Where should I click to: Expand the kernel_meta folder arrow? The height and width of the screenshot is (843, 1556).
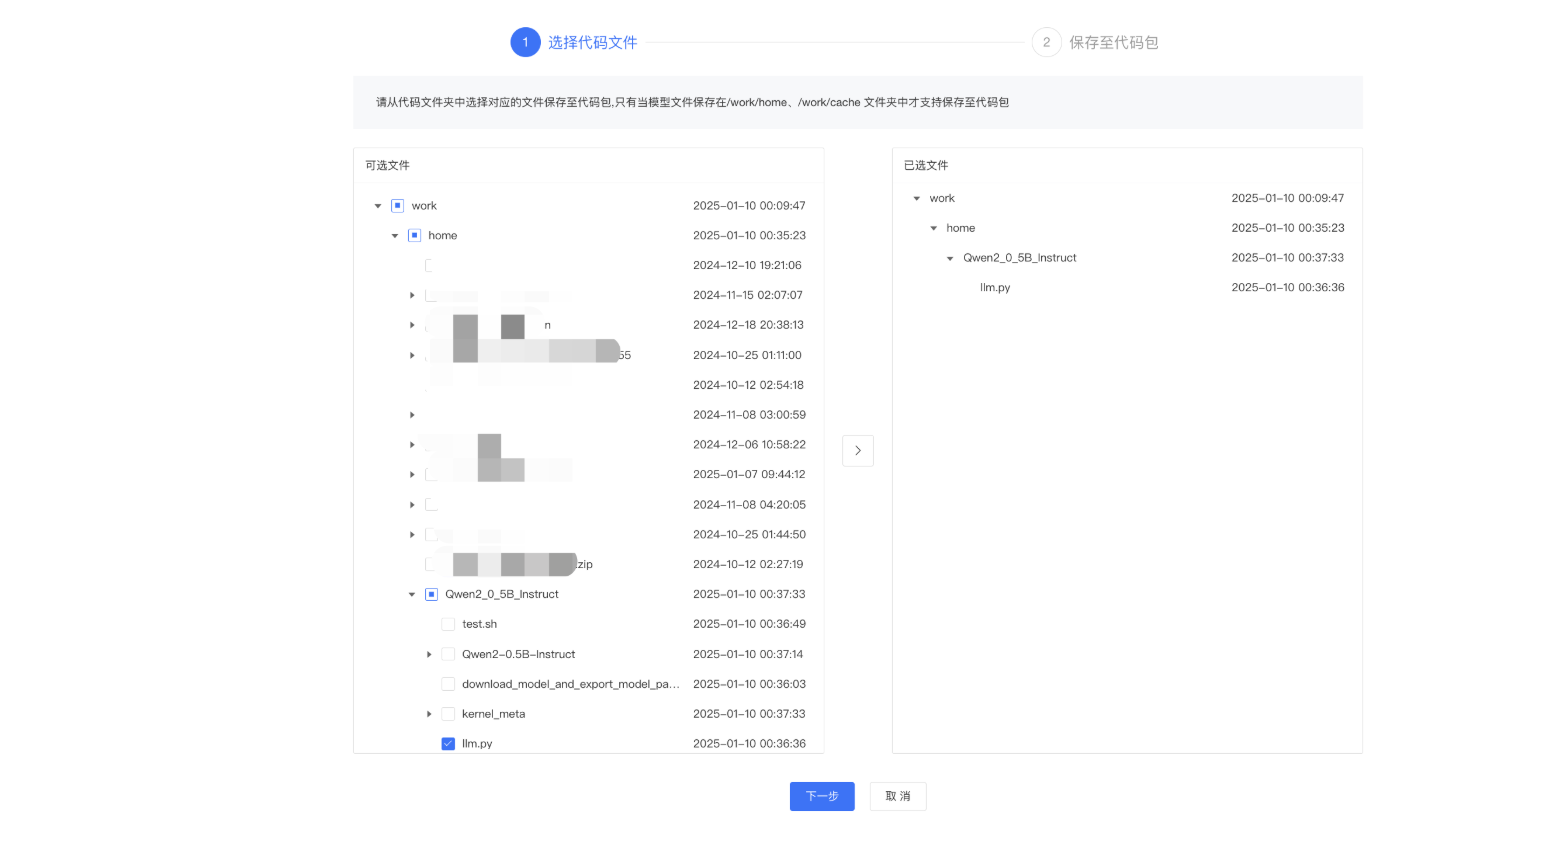[x=429, y=714]
